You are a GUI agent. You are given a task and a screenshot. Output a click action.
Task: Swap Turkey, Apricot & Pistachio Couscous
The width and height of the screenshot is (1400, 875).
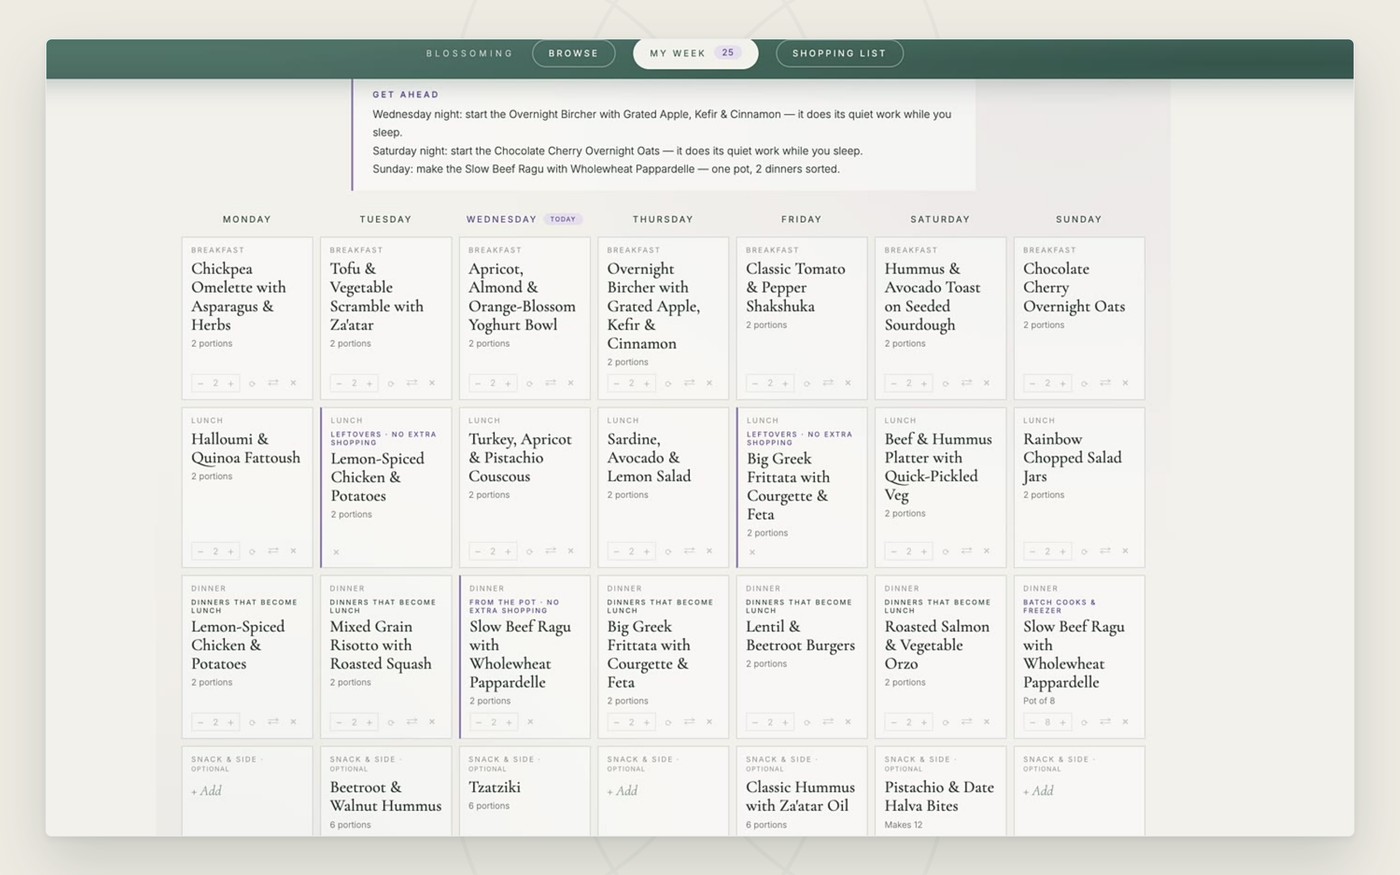click(x=550, y=551)
